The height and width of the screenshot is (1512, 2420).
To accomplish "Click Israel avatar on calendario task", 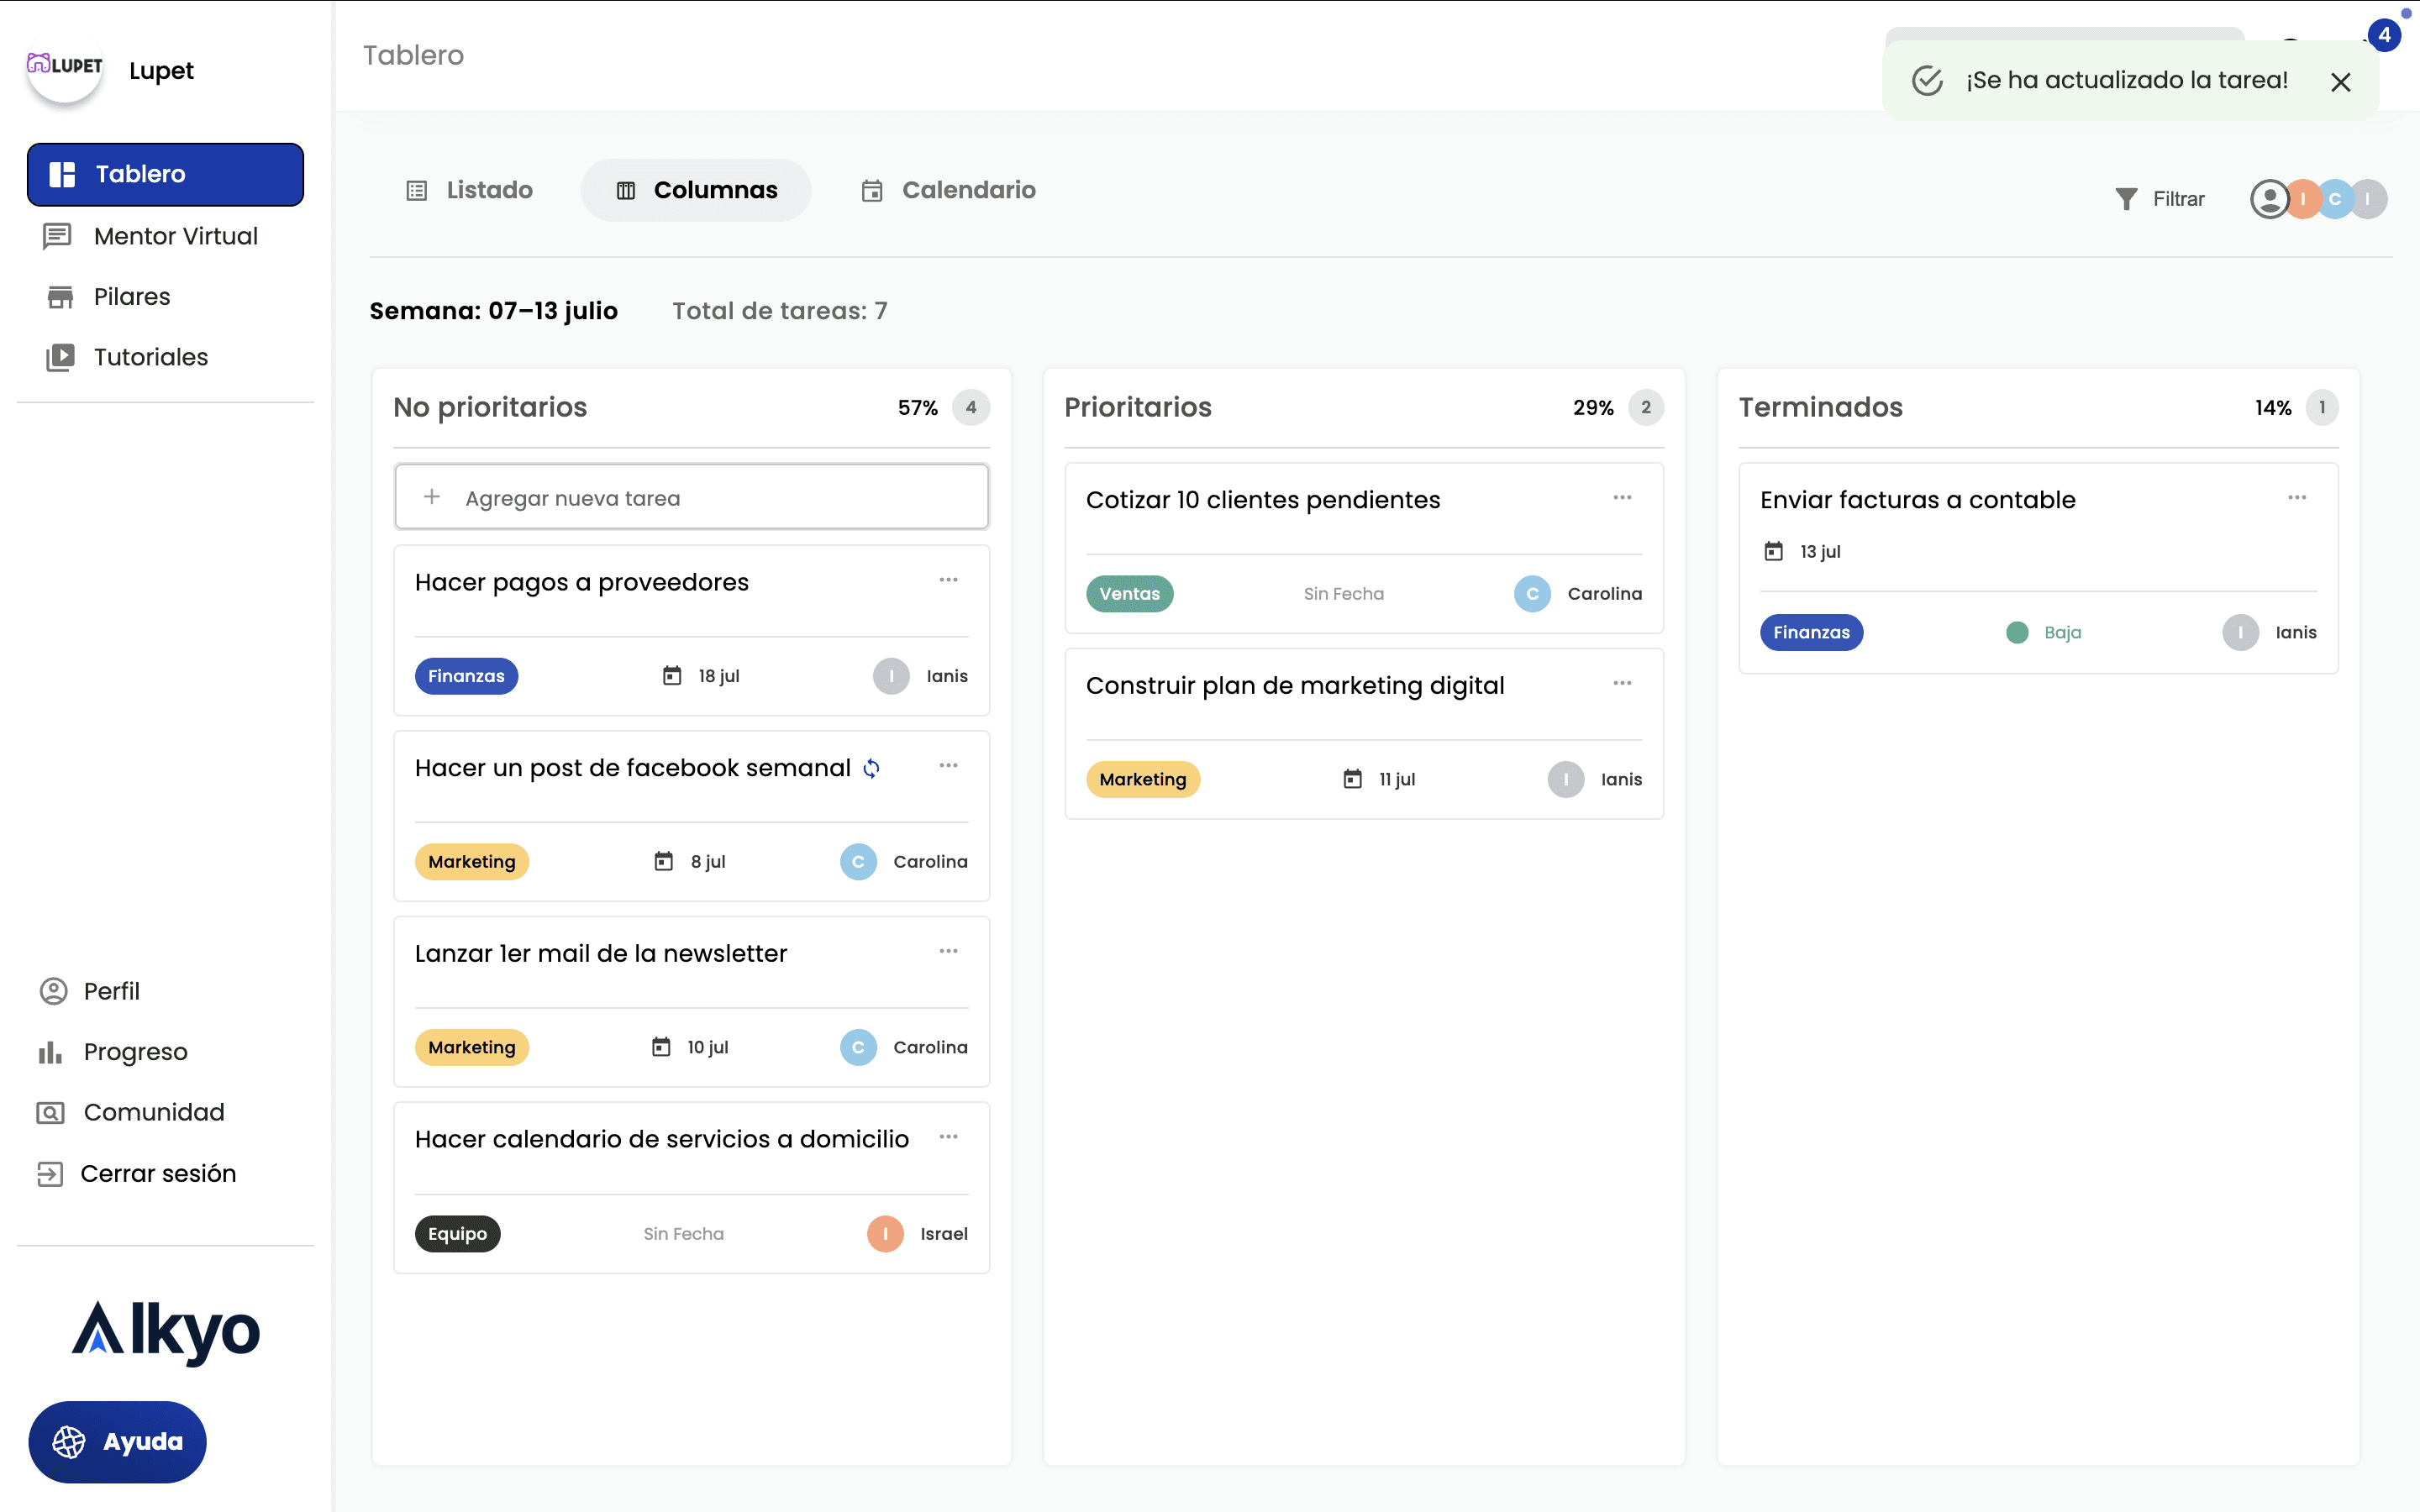I will tap(885, 1234).
